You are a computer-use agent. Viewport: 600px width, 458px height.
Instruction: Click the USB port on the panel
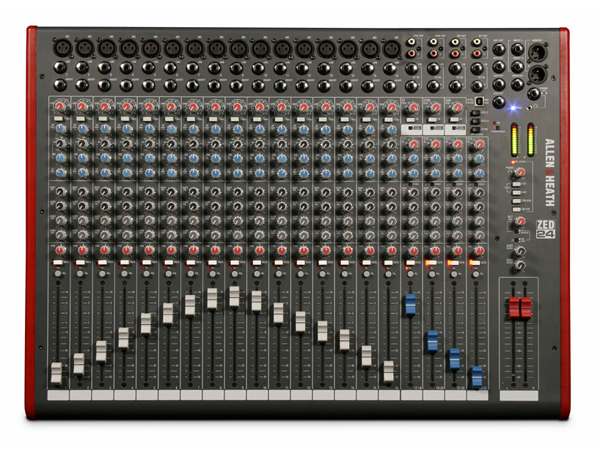(479, 101)
